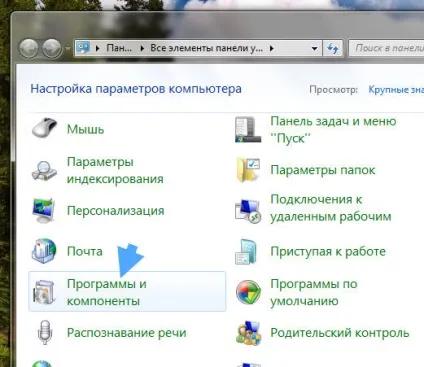The width and height of the screenshot is (424, 367).
Task: Open the Мышь mouse icon
Action: (45, 128)
